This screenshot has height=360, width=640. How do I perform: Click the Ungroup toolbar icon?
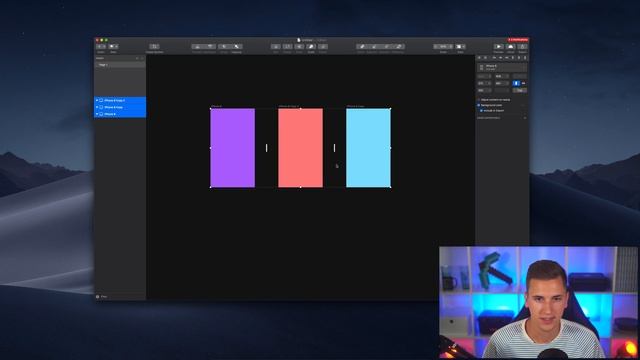[237, 47]
